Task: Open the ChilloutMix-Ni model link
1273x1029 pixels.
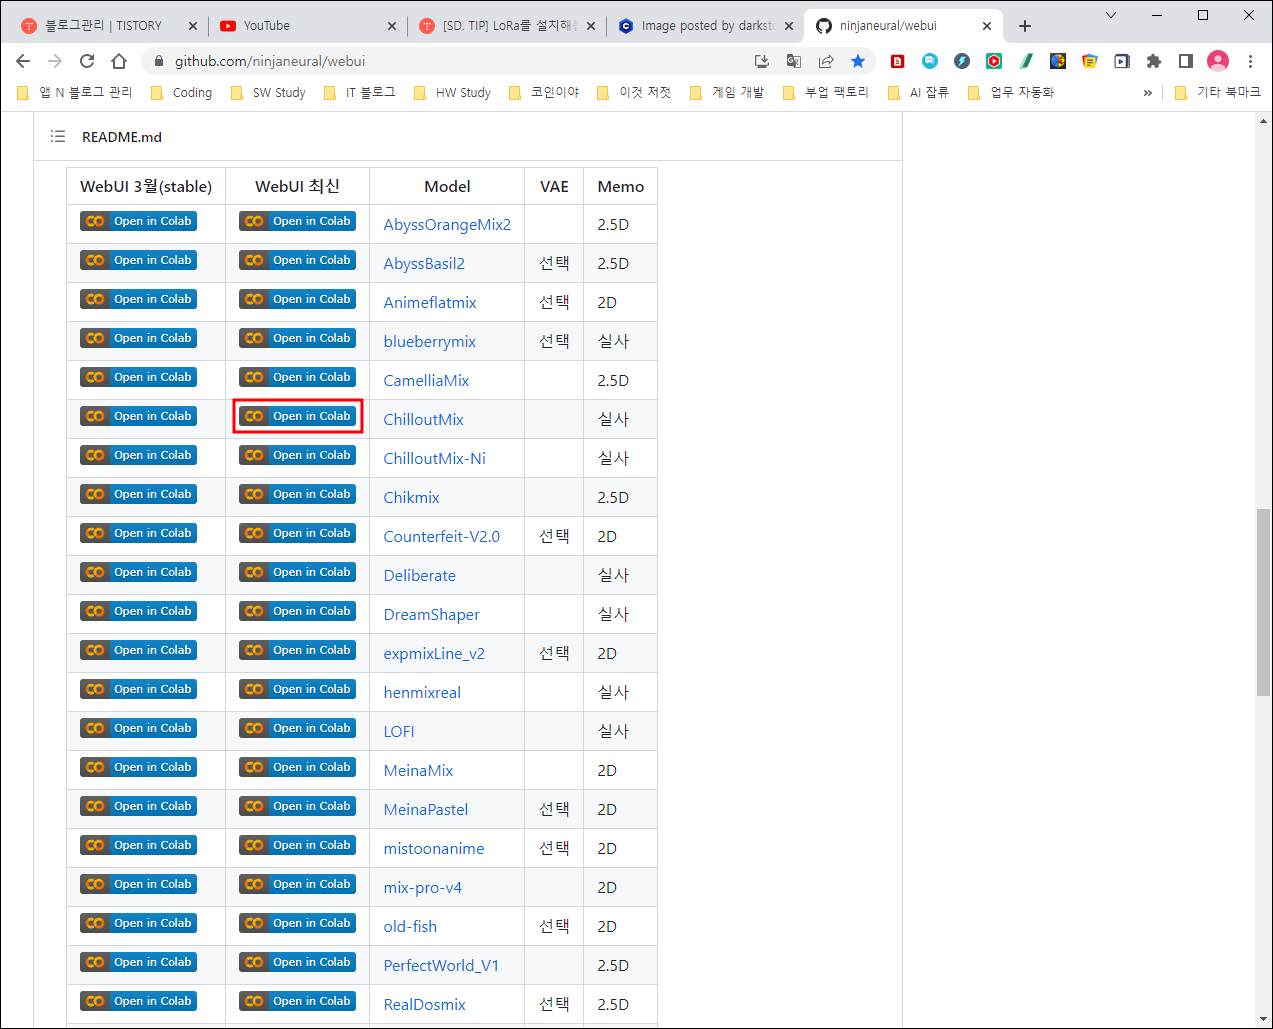Action: pos(434,459)
